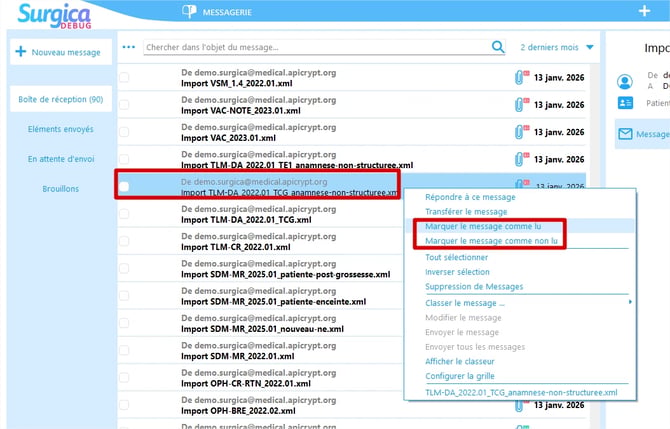
Task: Open the Brouillons folder
Action: (61, 188)
